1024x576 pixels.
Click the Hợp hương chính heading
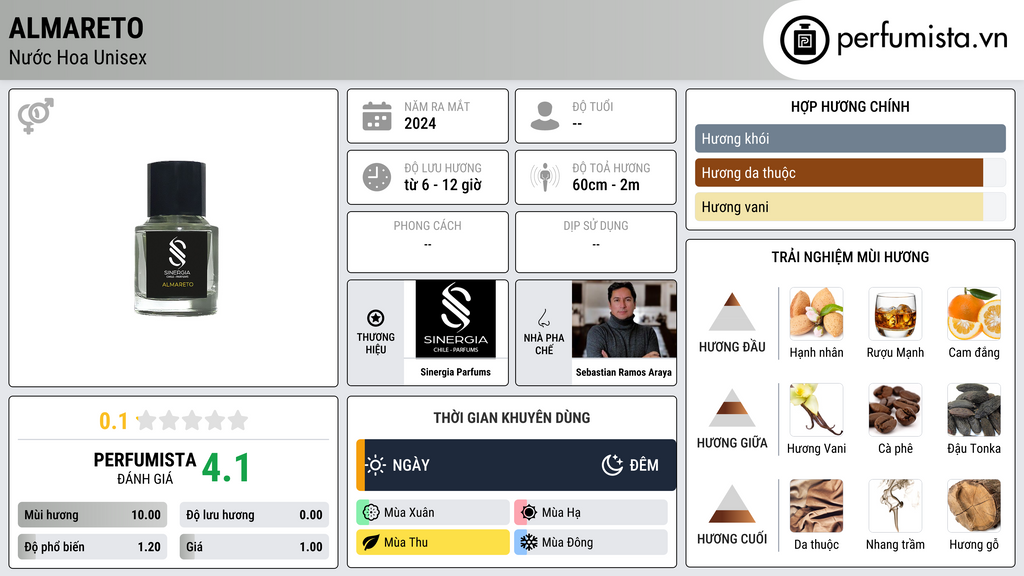click(850, 106)
